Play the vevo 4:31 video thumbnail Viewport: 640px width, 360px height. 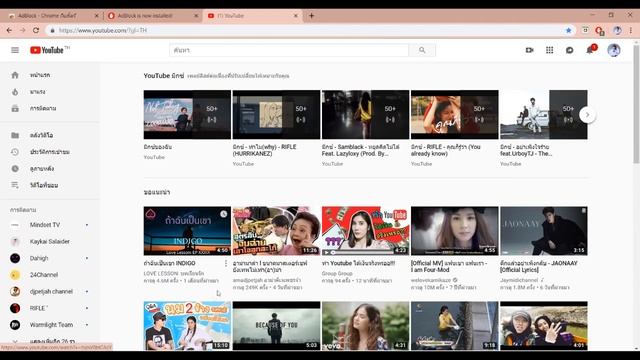click(365, 326)
